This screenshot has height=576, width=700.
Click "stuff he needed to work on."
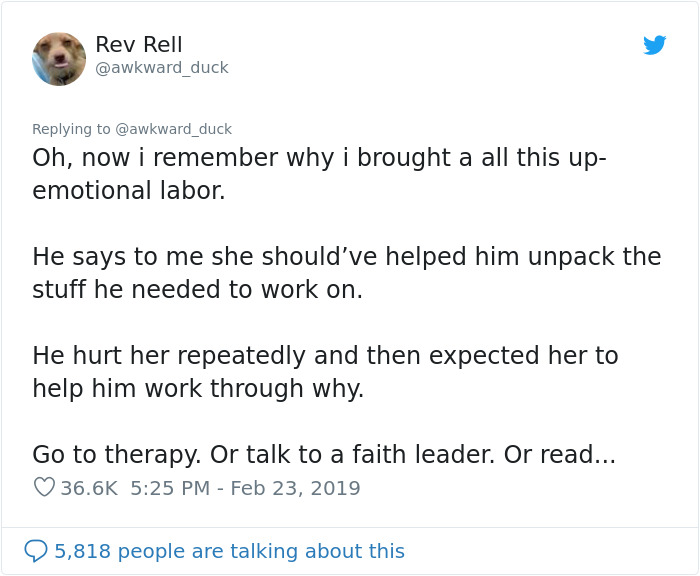[197, 289]
